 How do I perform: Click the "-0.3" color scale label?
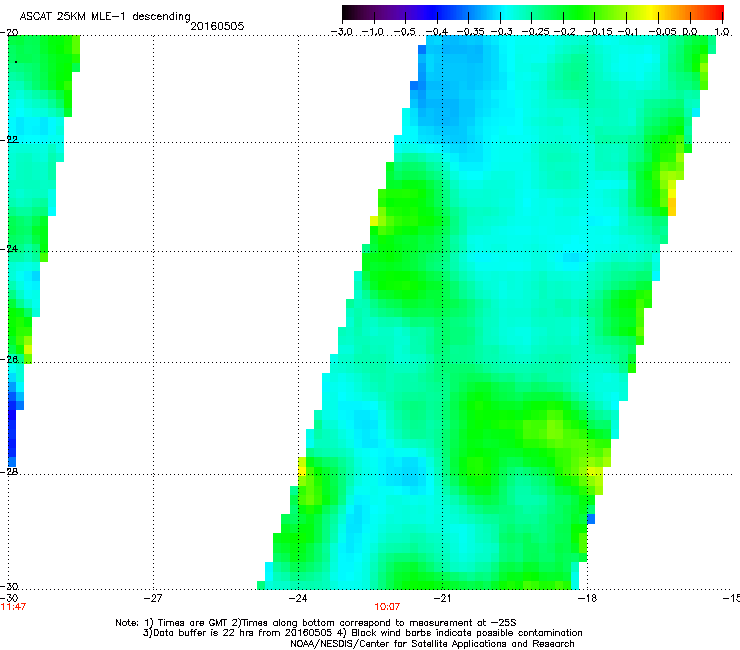pyautogui.click(x=501, y=32)
